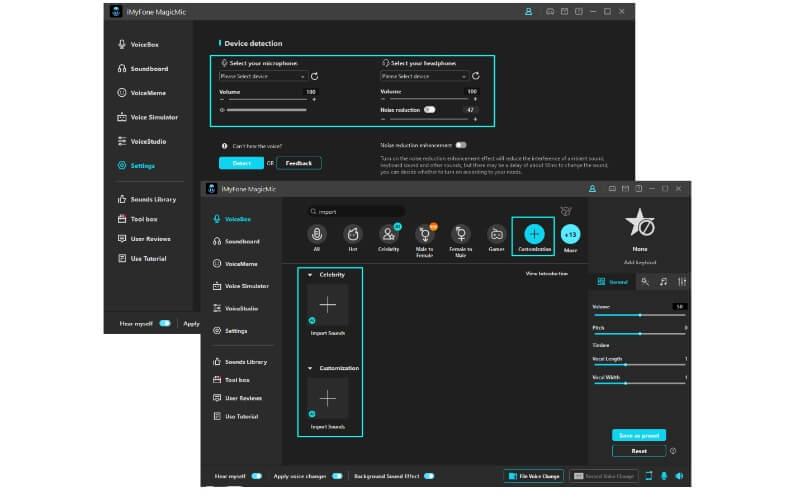Screen dimensions: 800x494
Task: Select the Customization category
Action: tap(534, 236)
